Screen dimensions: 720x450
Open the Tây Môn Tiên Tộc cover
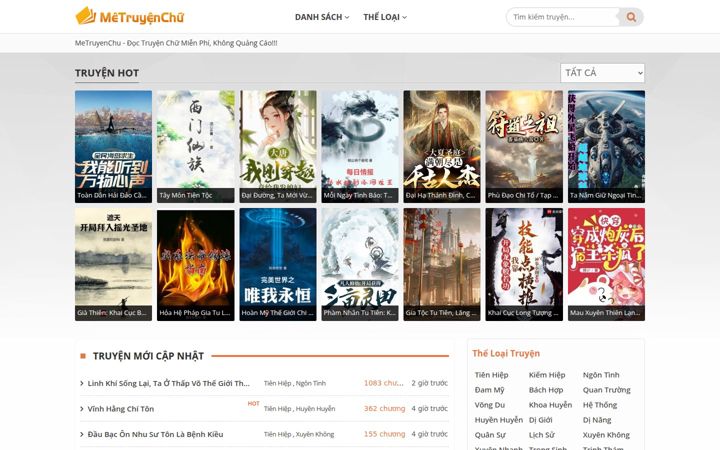(196, 146)
